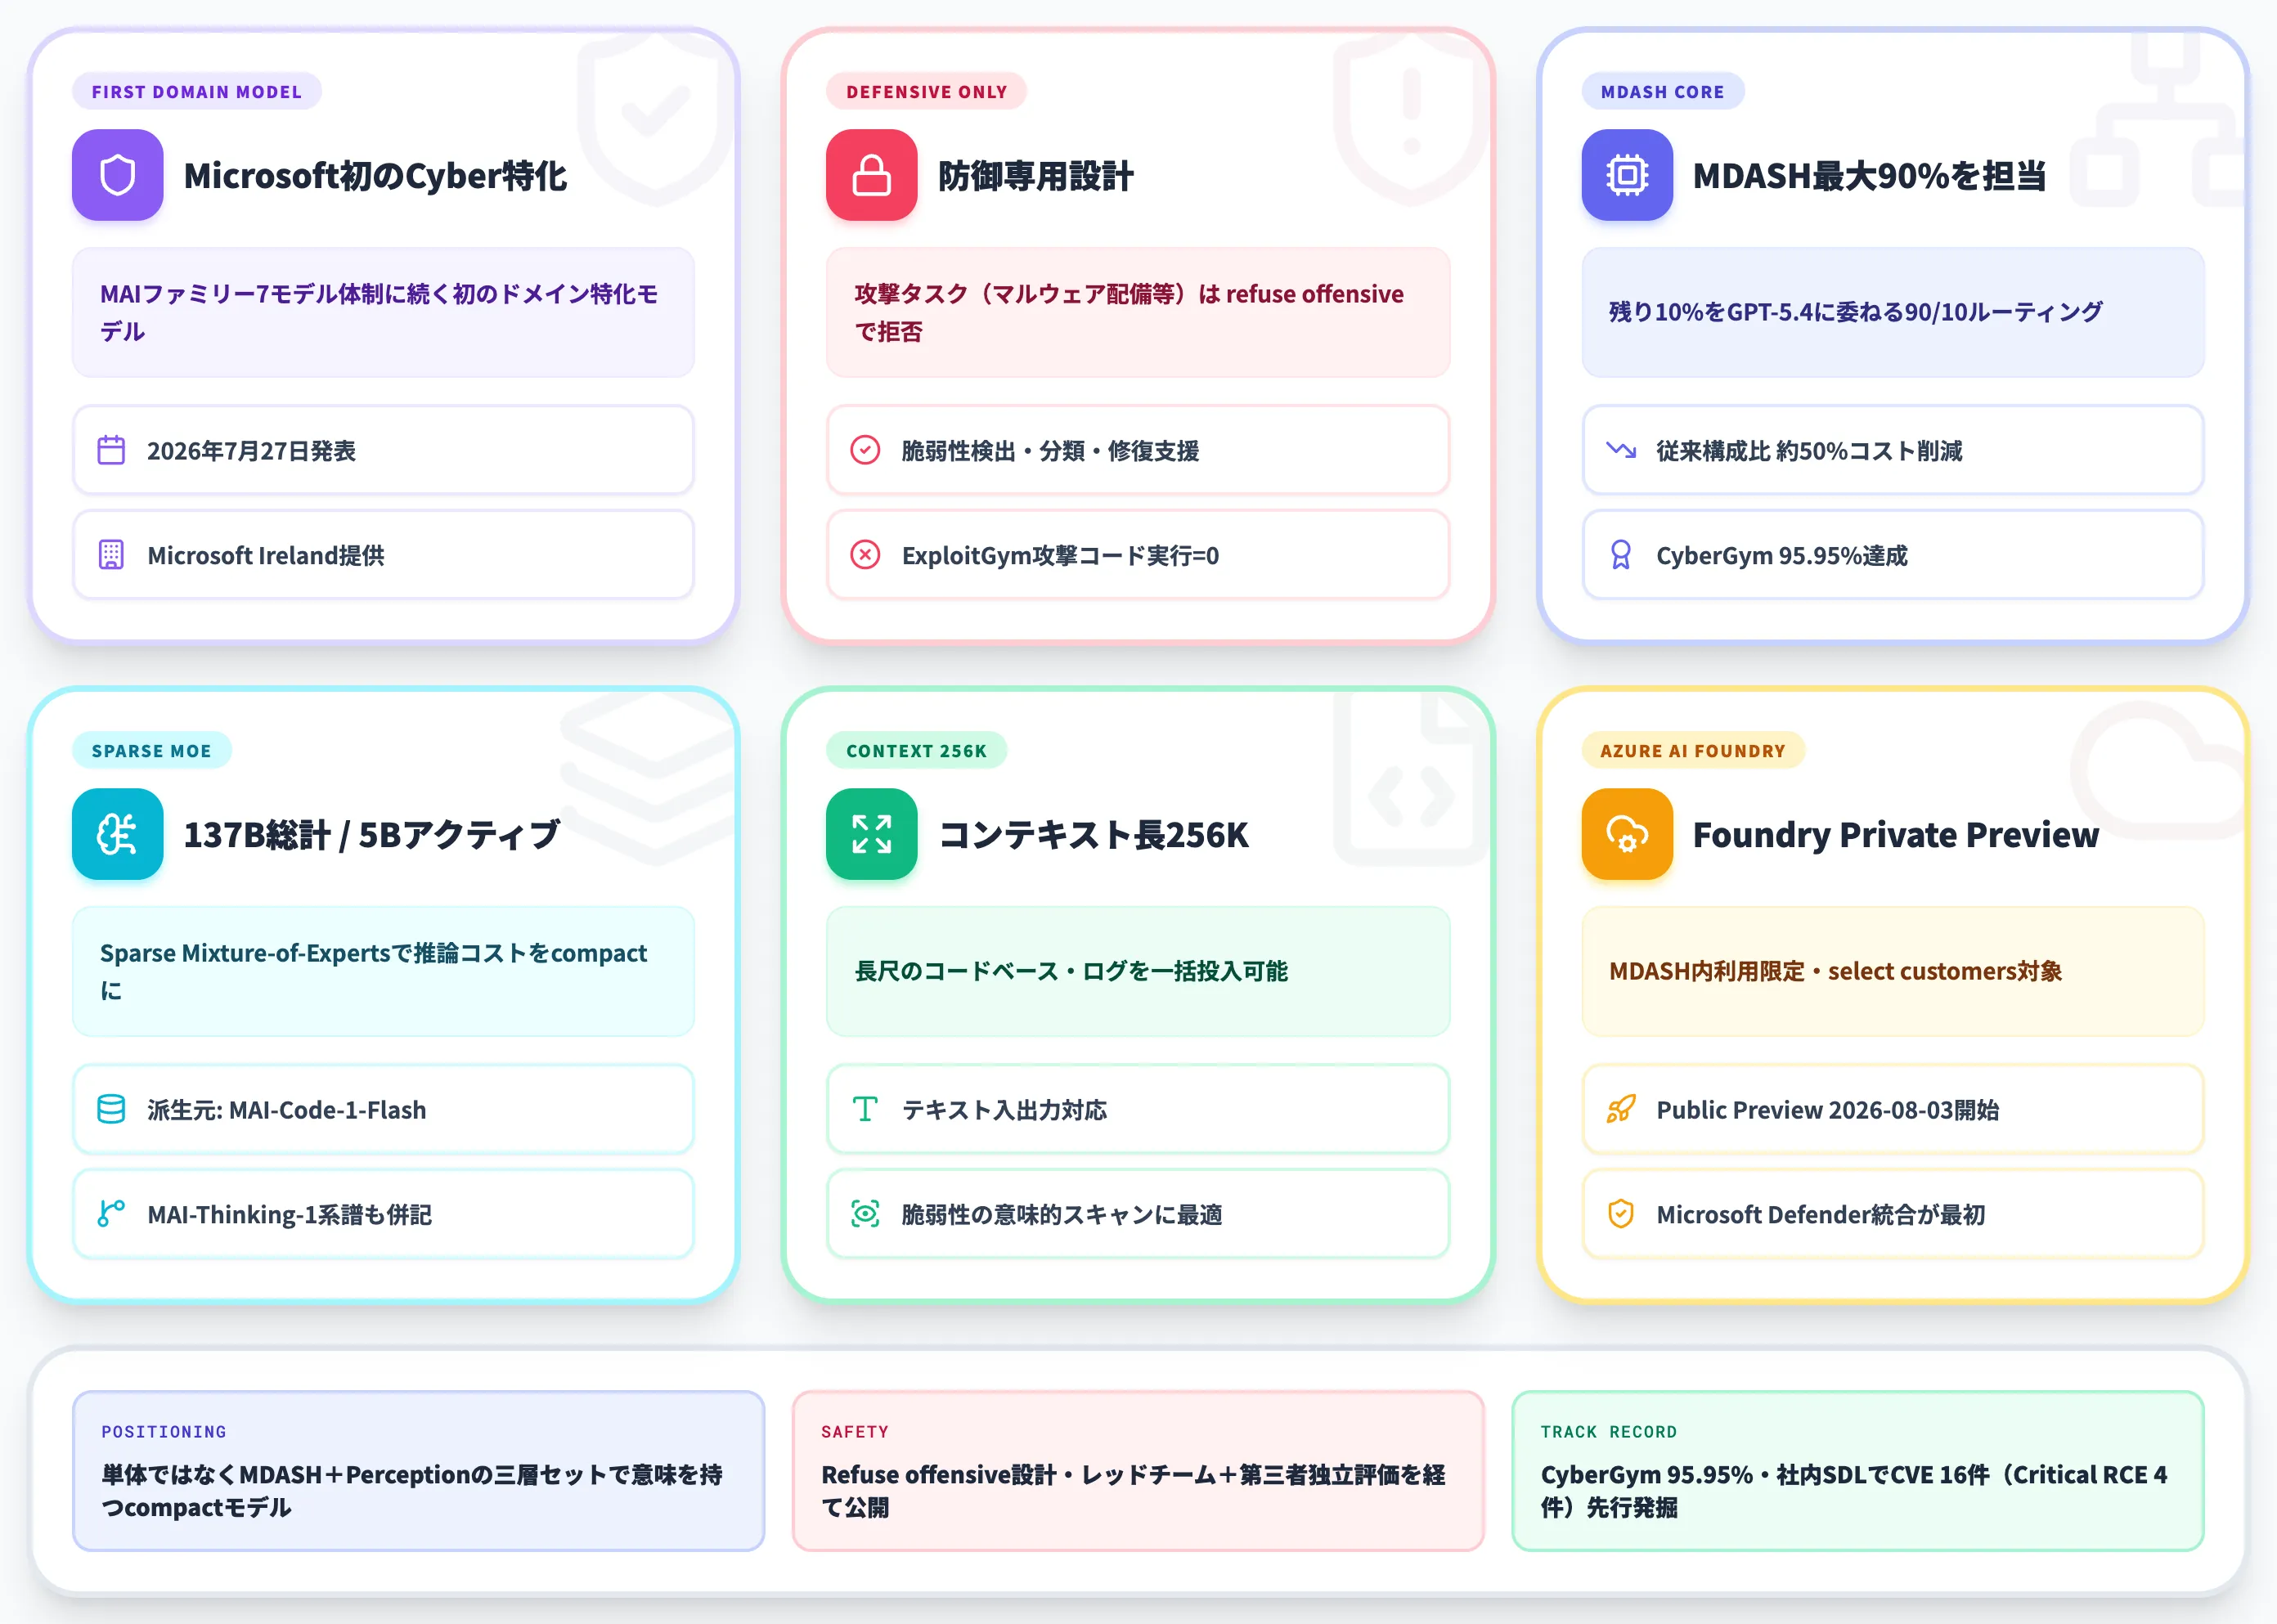Click the branch icon next to MAI-Thinking-1系譜も併記
This screenshot has width=2277, height=1624.
(x=111, y=1214)
